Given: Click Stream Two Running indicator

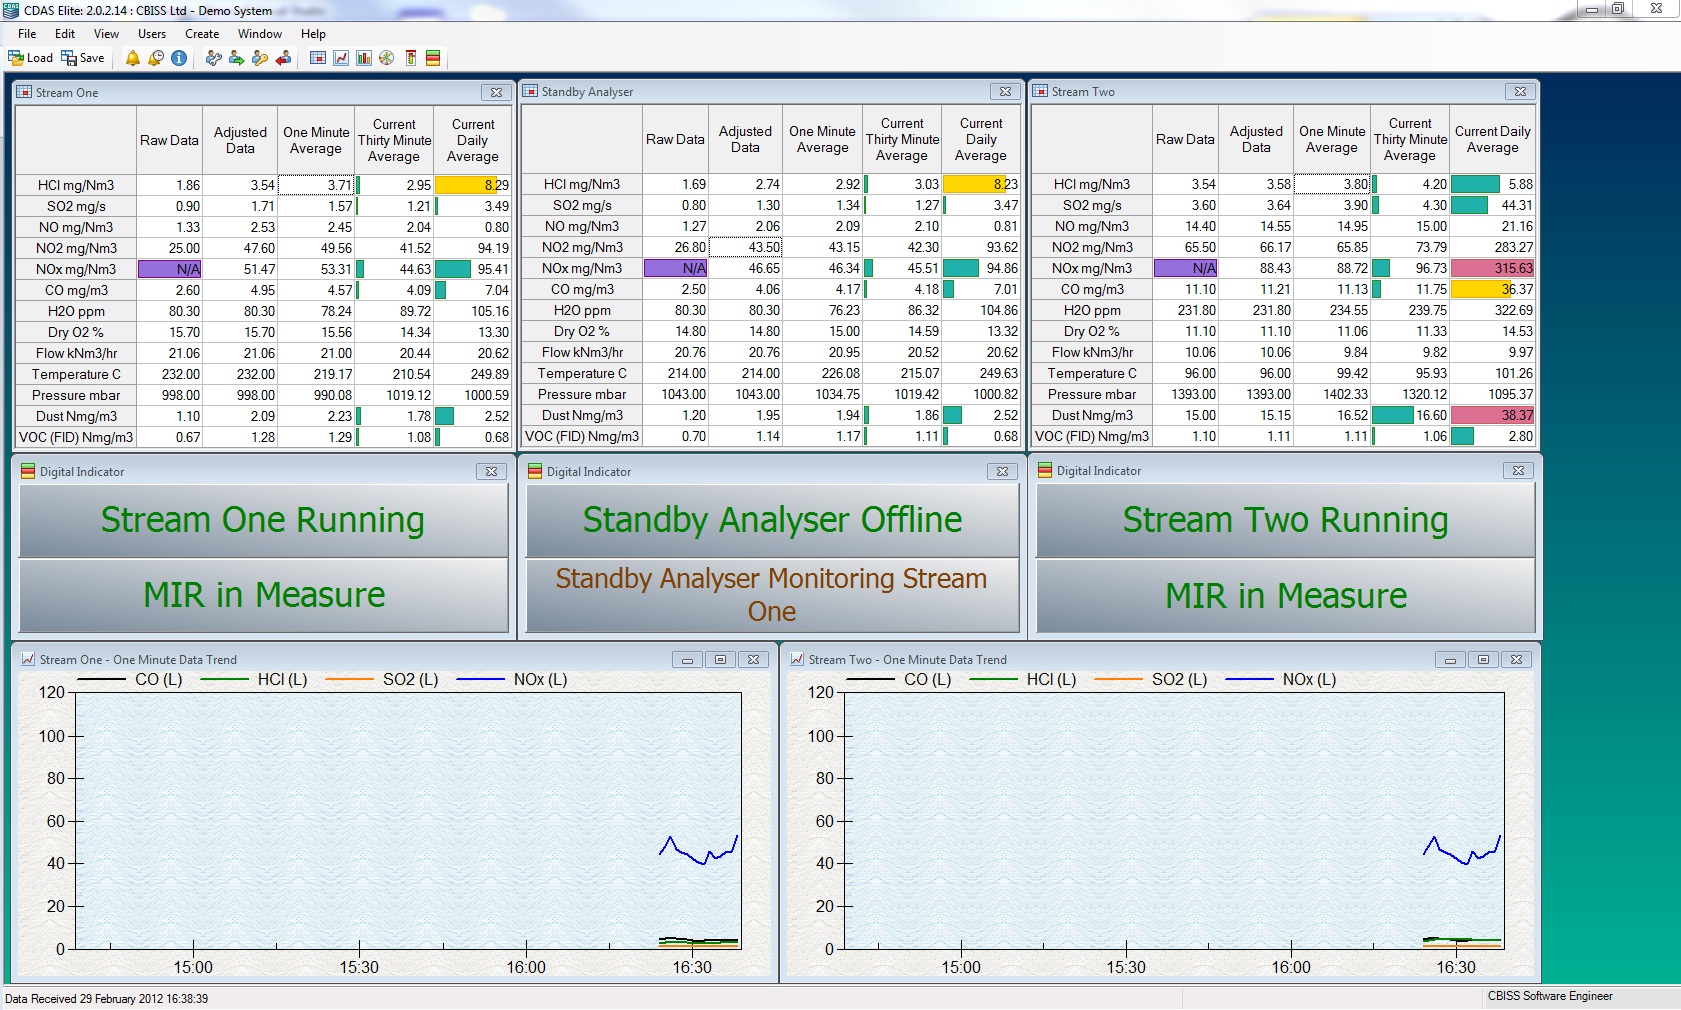Looking at the screenshot, I should click(1285, 520).
